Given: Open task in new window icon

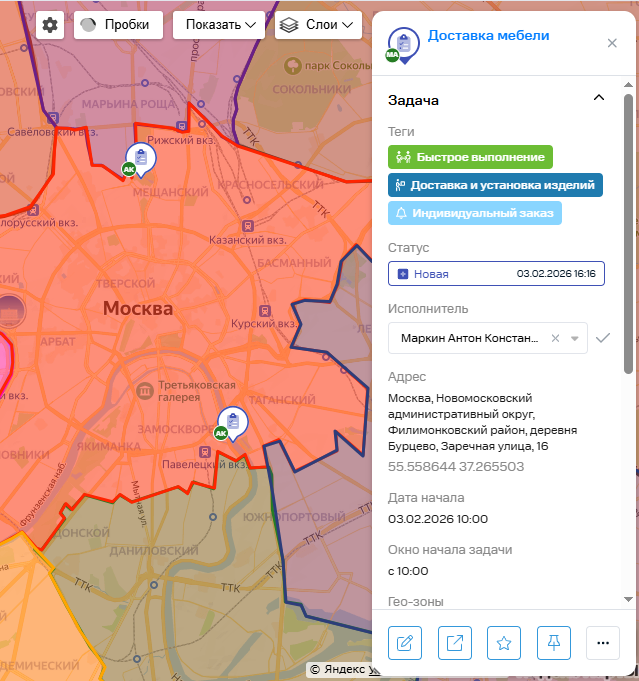Looking at the screenshot, I should (x=454, y=643).
